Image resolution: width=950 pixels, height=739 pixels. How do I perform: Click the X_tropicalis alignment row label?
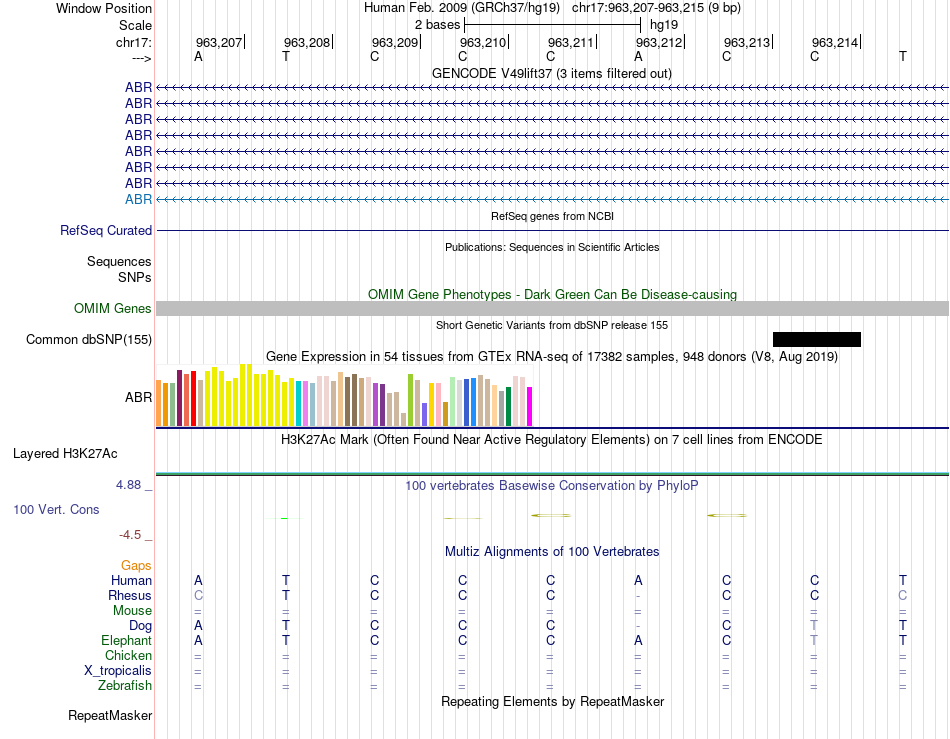pyautogui.click(x=118, y=671)
